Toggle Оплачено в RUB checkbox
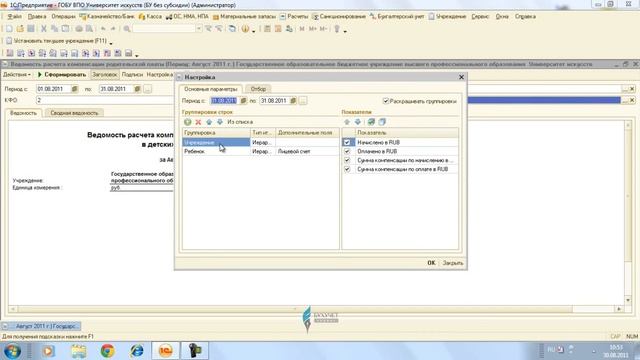Image resolution: width=640 pixels, height=360 pixels. (347, 151)
